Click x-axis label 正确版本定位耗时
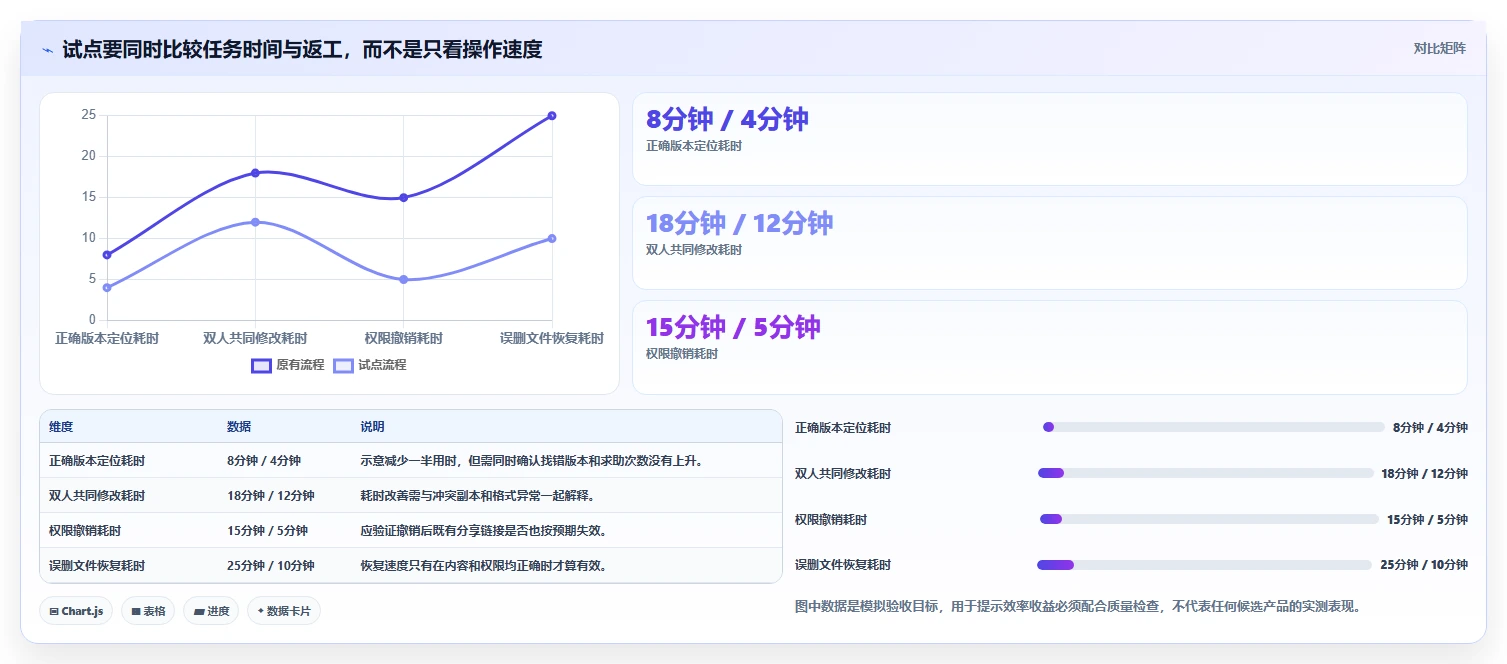This screenshot has height=664, width=1507. coord(107,338)
